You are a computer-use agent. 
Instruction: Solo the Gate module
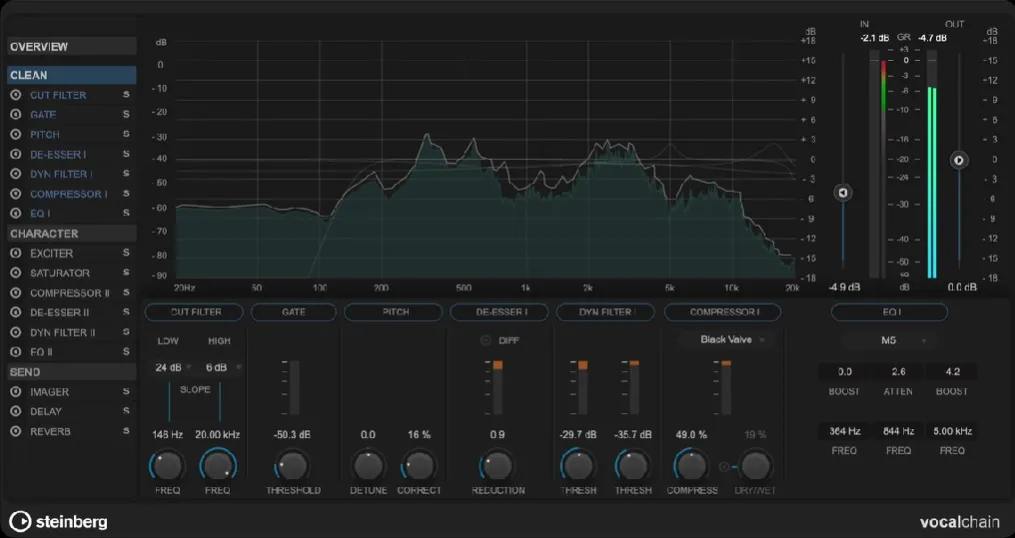coord(126,115)
